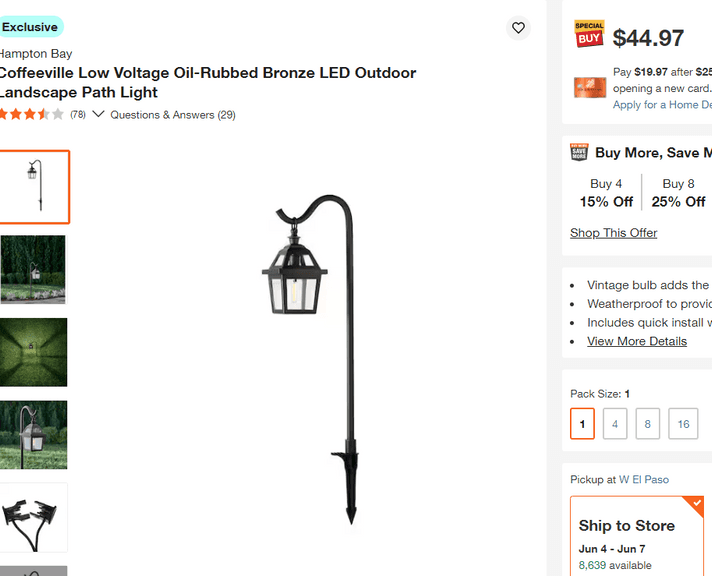
Task: Click the Buy More Save More tag icon
Action: click(x=579, y=152)
